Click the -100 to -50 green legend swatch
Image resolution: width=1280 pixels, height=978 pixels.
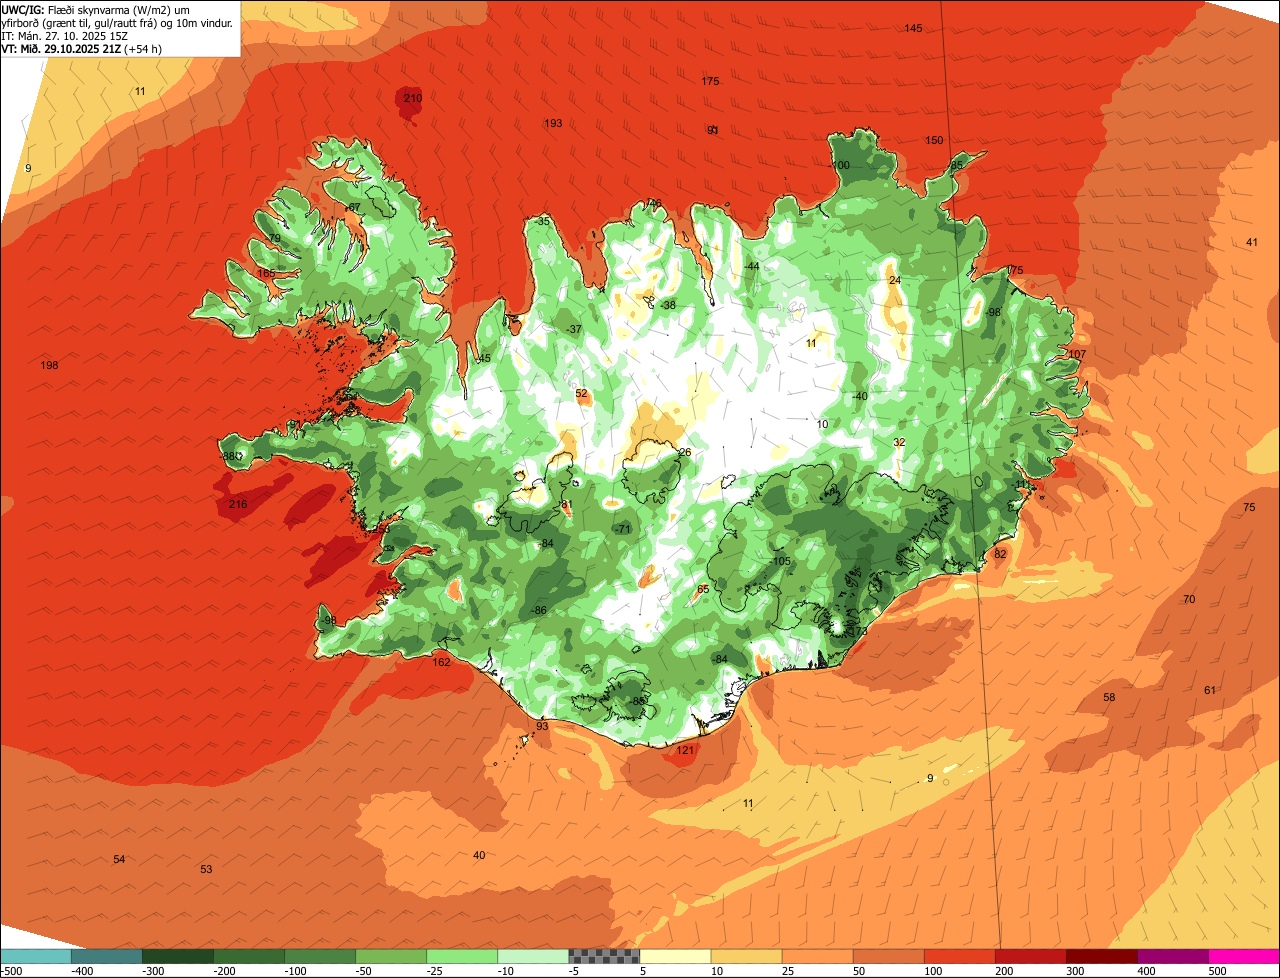pos(320,956)
